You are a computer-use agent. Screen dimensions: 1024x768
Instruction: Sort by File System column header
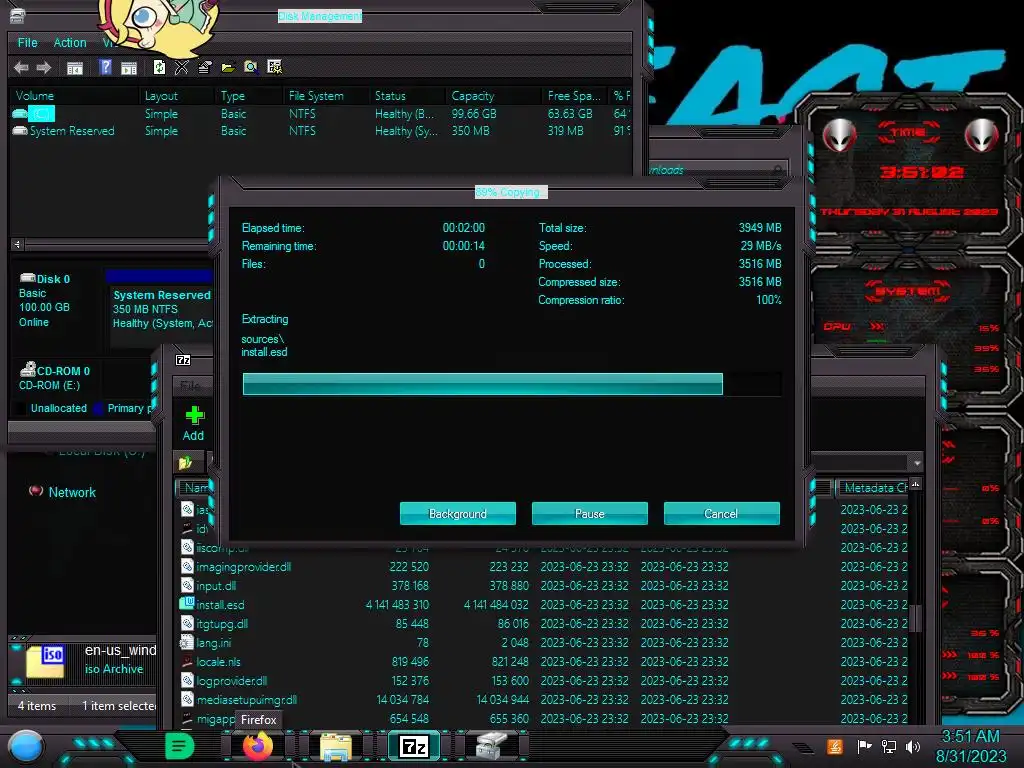(327, 96)
